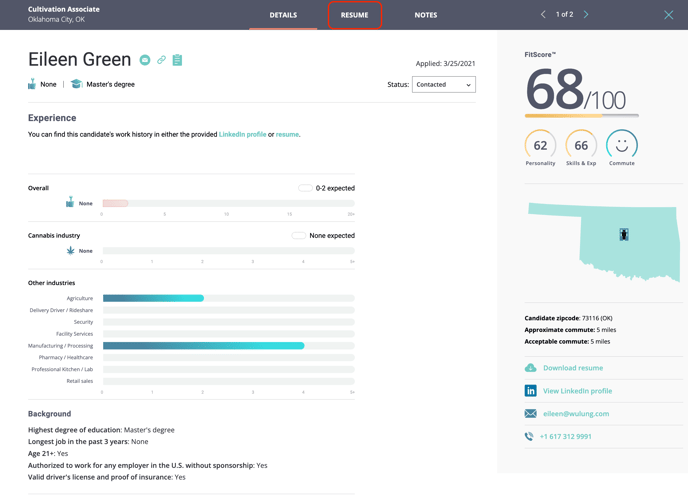The width and height of the screenshot is (688, 497).
Task: Close the candidate profile panel
Action: tap(669, 15)
